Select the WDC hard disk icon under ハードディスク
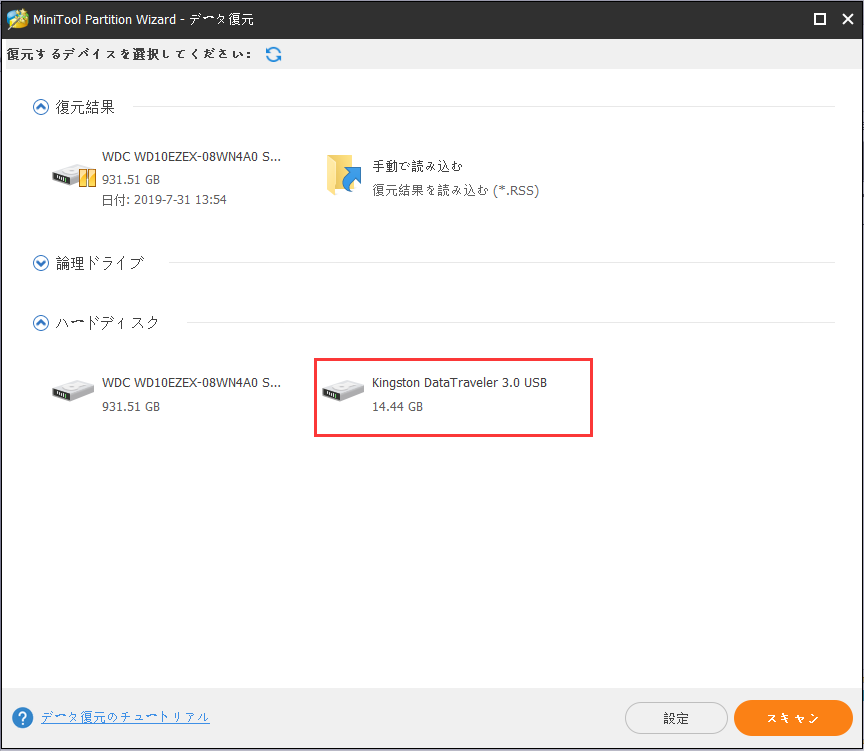 73,390
